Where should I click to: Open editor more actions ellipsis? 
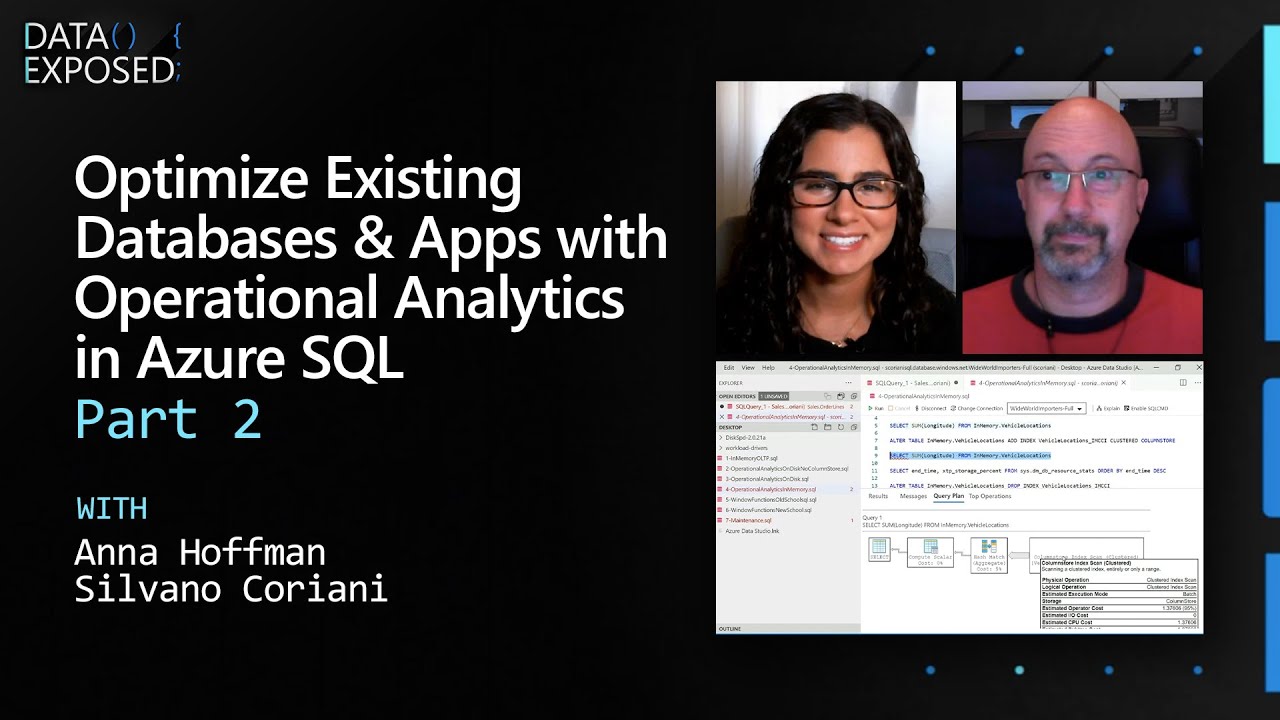pyautogui.click(x=1197, y=383)
